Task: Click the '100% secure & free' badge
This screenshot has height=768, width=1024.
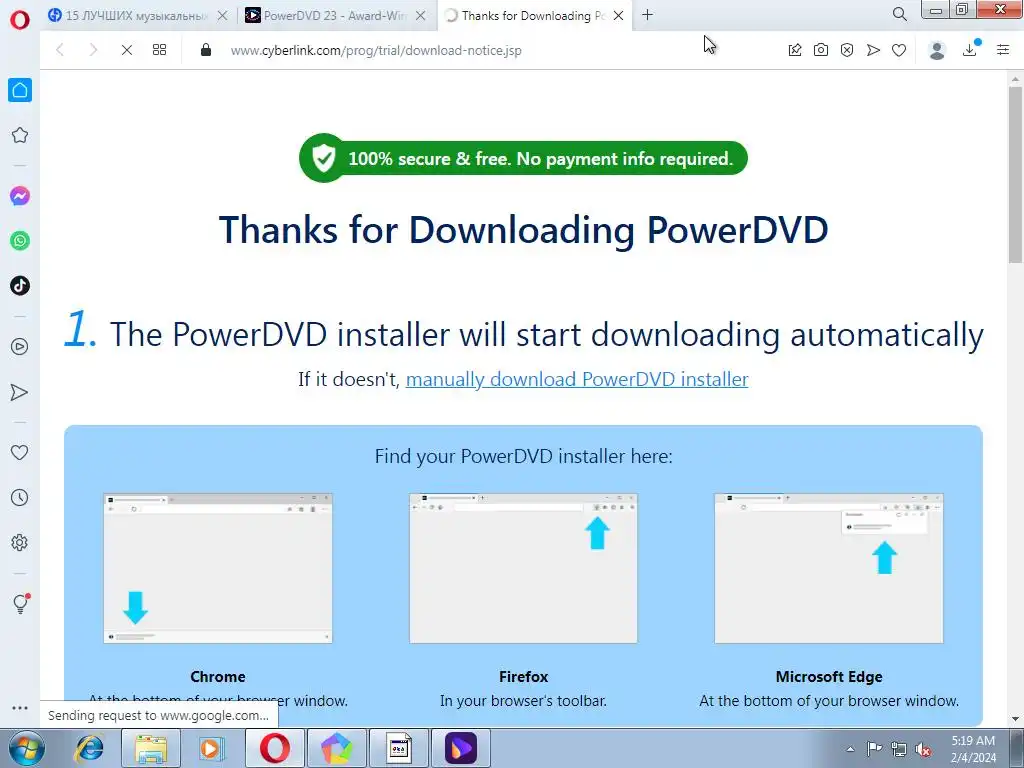Action: pyautogui.click(x=523, y=158)
